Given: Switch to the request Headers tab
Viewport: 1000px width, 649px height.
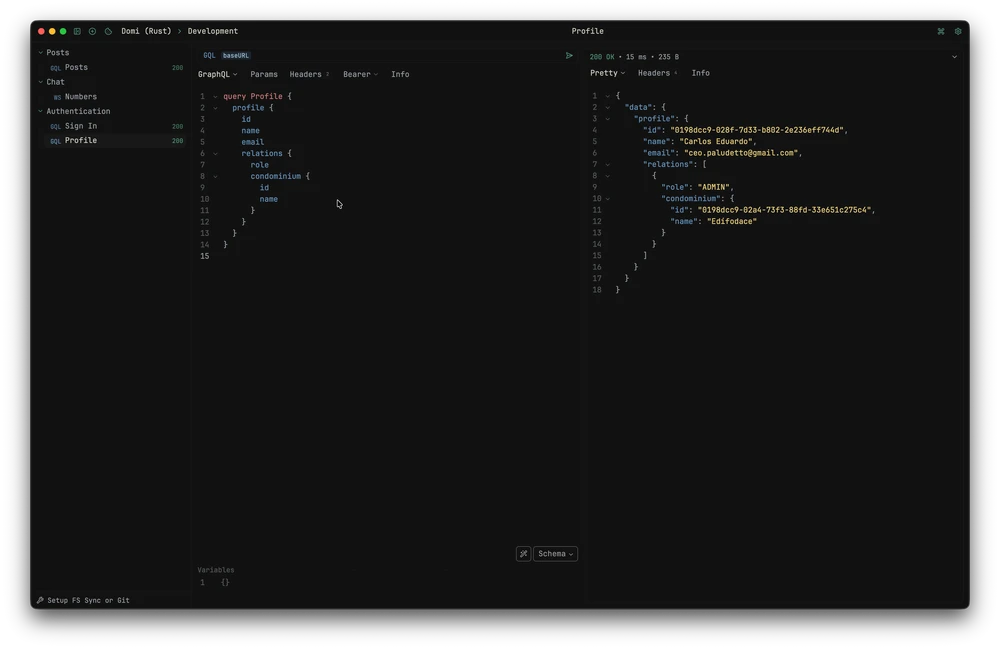Looking at the screenshot, I should click(x=309, y=75).
